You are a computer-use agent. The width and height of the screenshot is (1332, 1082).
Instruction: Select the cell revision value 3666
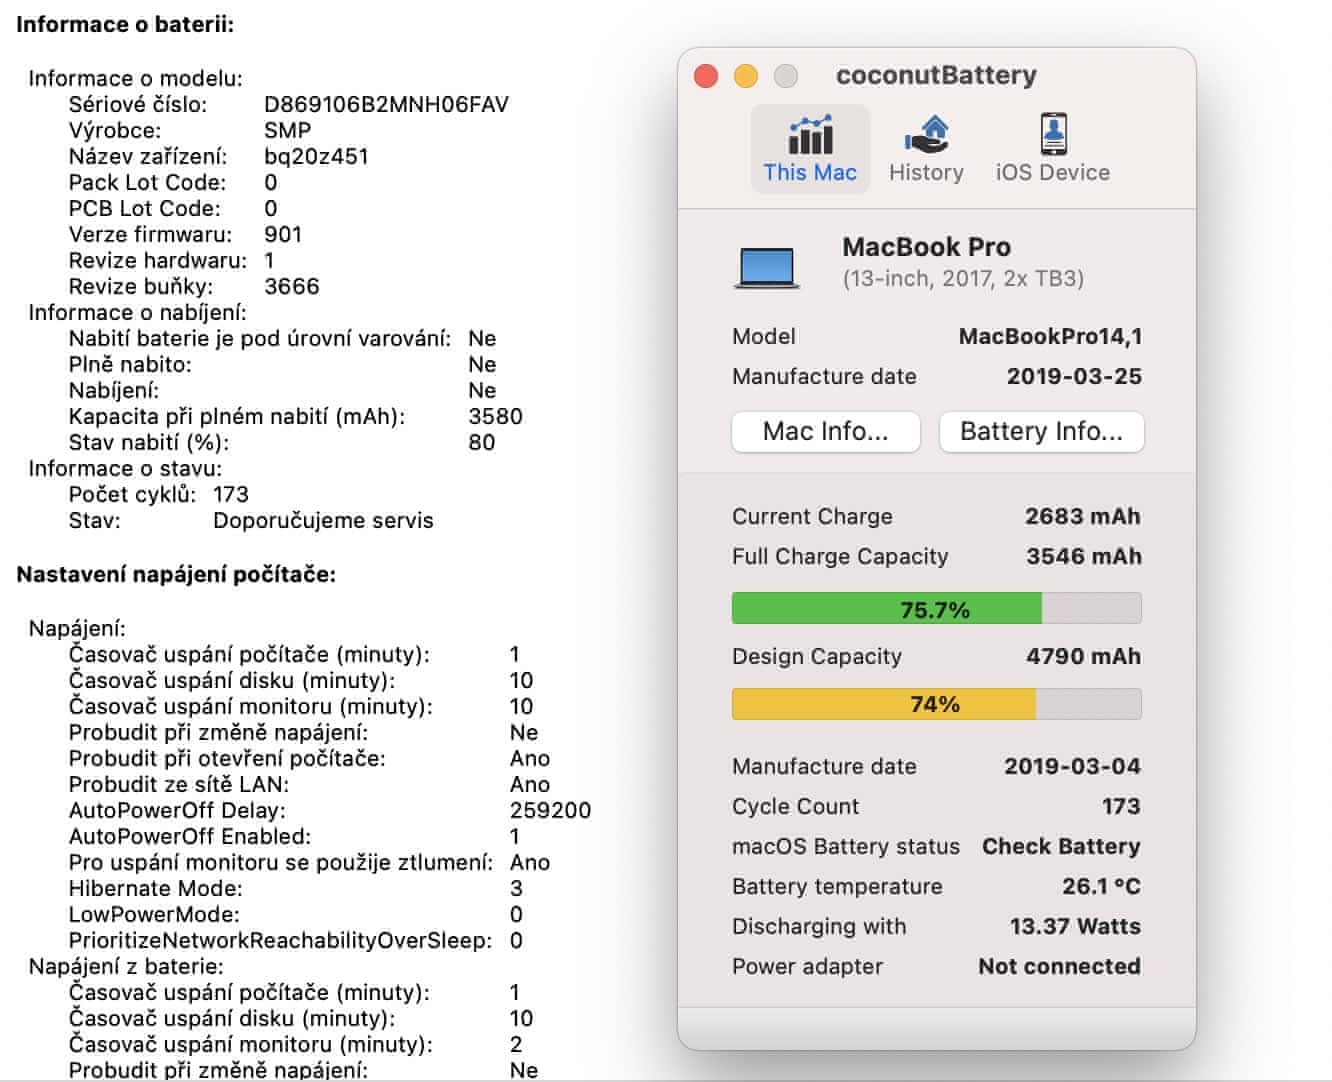[x=292, y=287]
